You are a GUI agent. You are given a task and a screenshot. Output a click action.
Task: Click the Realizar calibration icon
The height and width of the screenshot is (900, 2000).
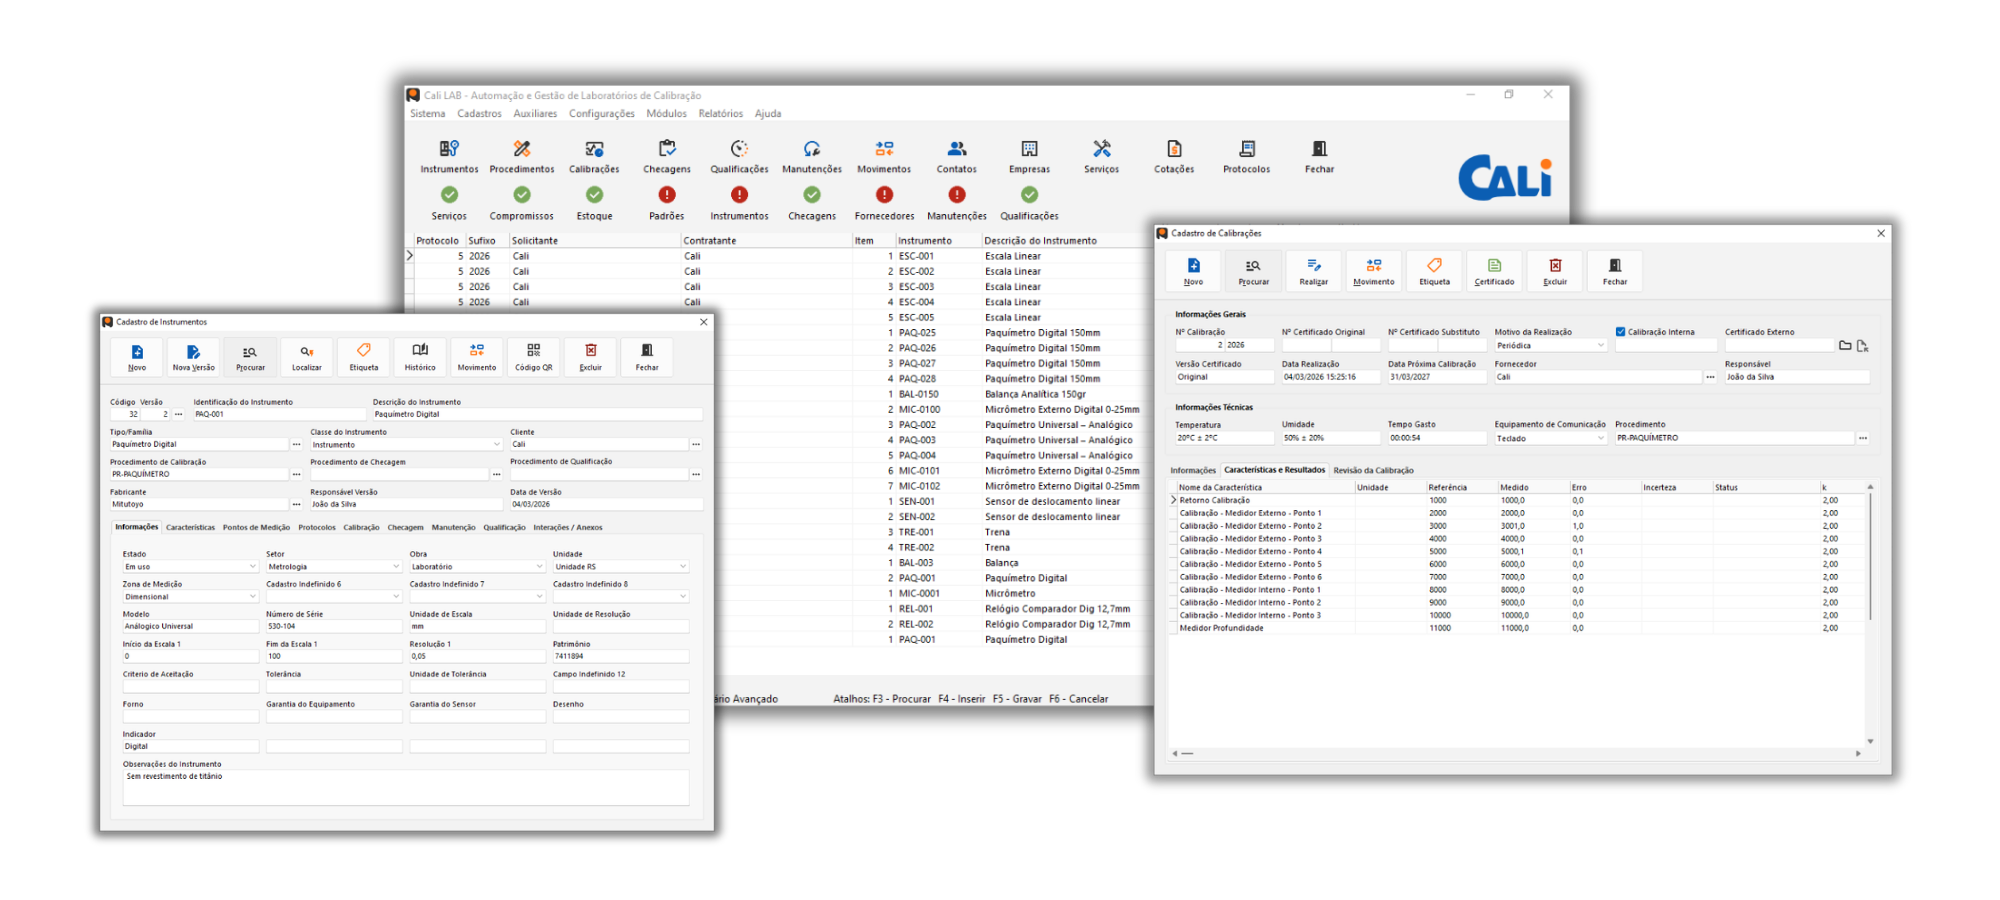[1313, 271]
